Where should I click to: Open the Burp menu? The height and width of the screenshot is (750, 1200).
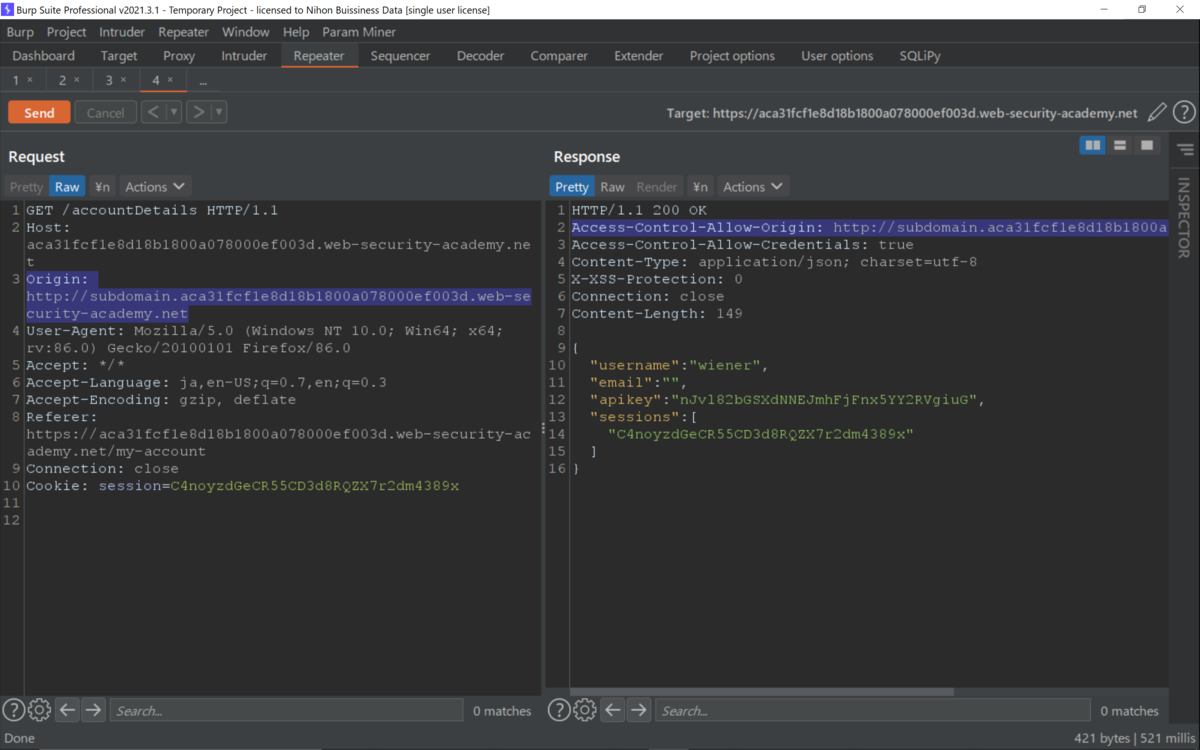click(20, 32)
